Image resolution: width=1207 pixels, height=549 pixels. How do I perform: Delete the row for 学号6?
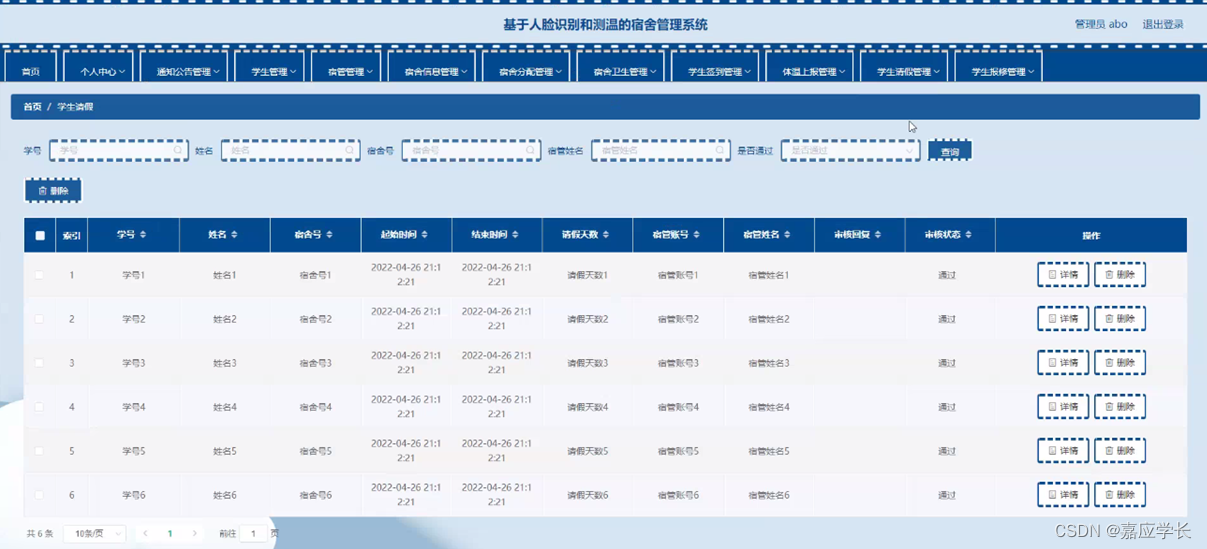(x=1120, y=495)
